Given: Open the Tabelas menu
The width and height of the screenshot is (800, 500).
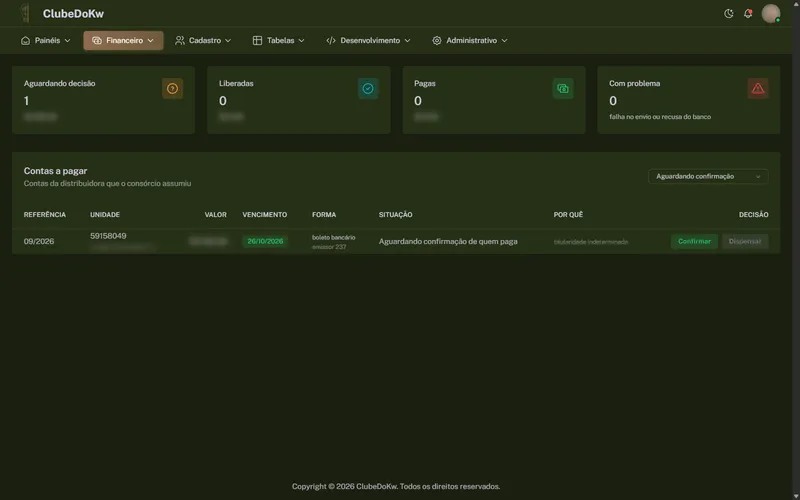Looking at the screenshot, I should coord(279,40).
